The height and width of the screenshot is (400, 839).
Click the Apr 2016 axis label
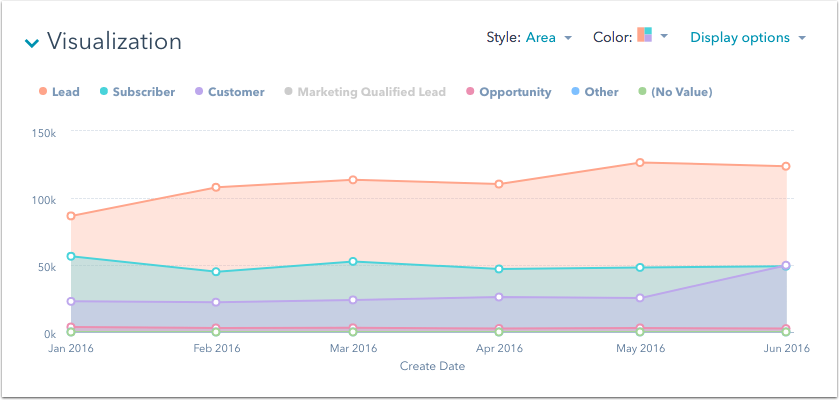coord(500,349)
